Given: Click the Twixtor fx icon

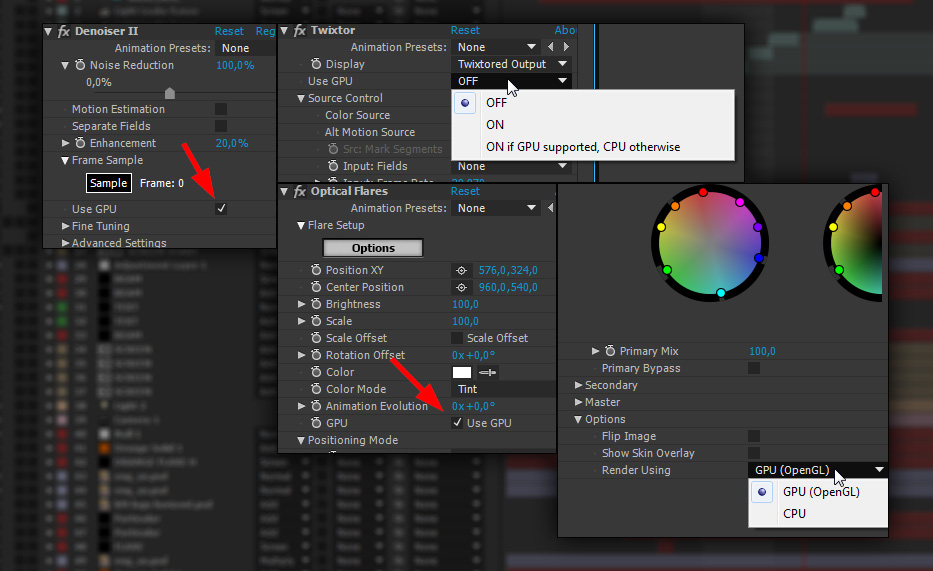Looking at the screenshot, I should (x=300, y=30).
